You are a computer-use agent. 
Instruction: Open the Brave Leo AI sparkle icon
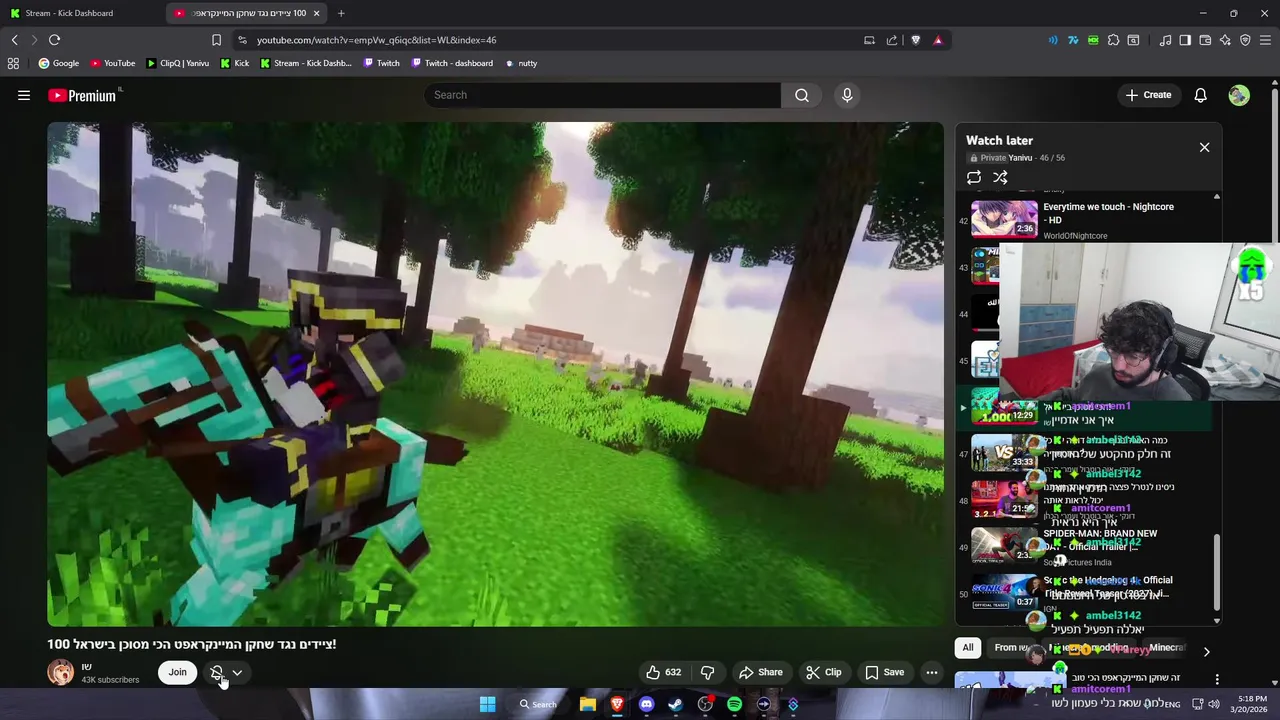tap(1225, 40)
